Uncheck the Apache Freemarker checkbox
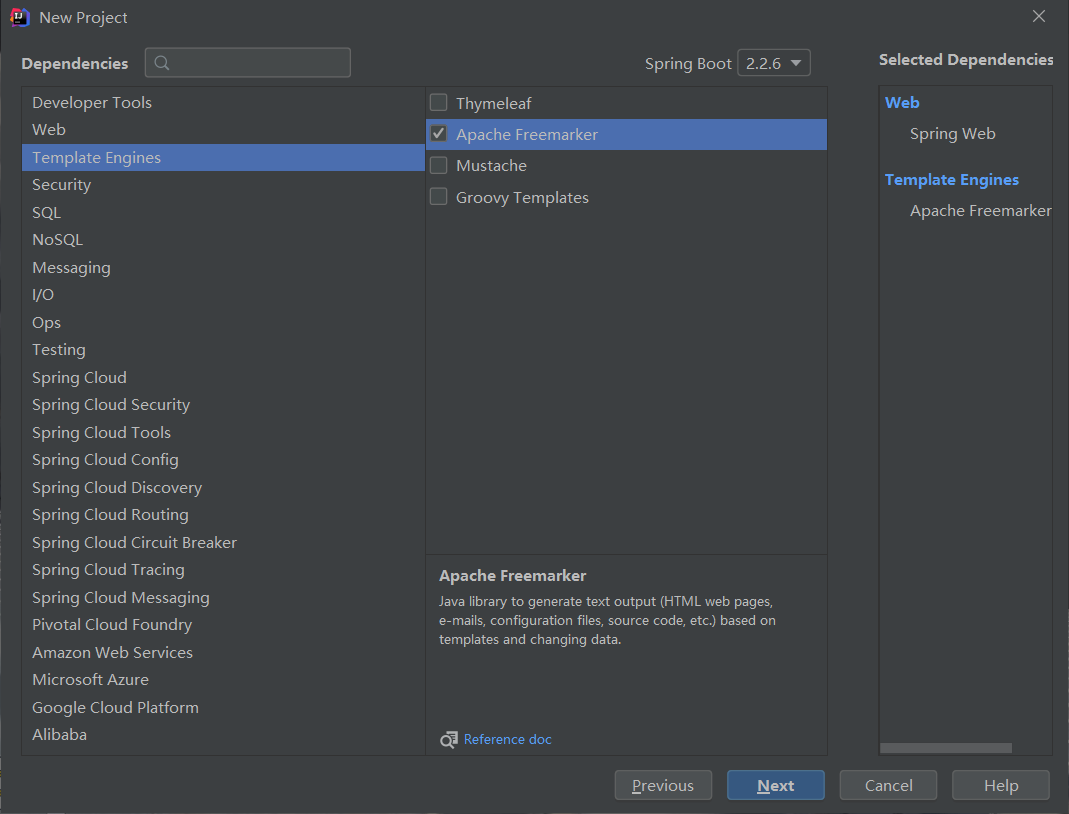1069x814 pixels. click(438, 134)
